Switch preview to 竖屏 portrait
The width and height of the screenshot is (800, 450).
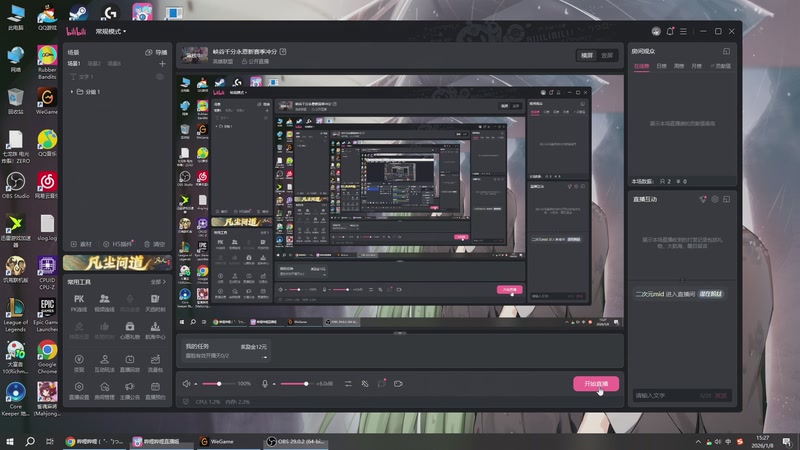click(607, 55)
